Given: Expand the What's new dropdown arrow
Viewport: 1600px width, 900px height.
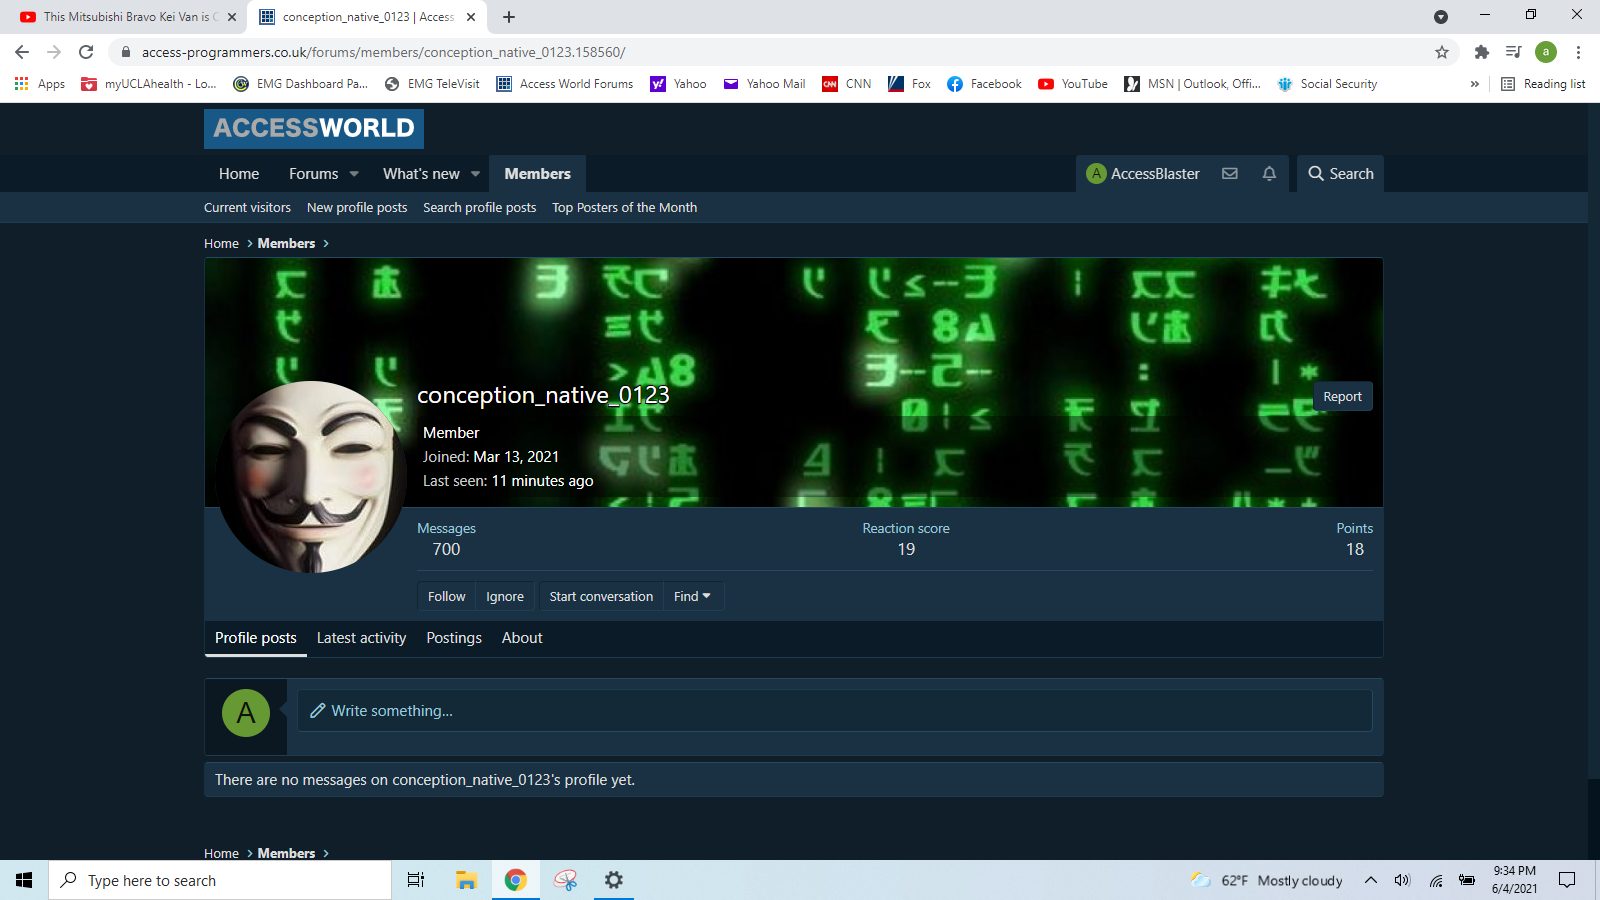Looking at the screenshot, I should coord(476,173).
